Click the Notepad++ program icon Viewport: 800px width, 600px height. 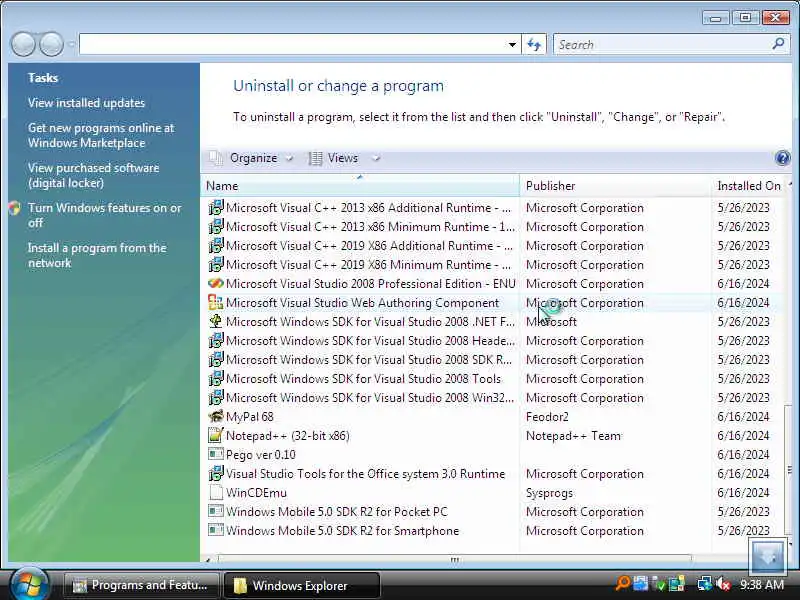(216, 435)
